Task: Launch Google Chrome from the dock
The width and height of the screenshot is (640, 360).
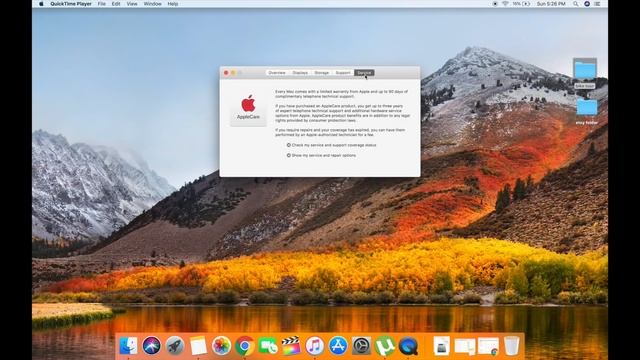Action: pyautogui.click(x=244, y=346)
